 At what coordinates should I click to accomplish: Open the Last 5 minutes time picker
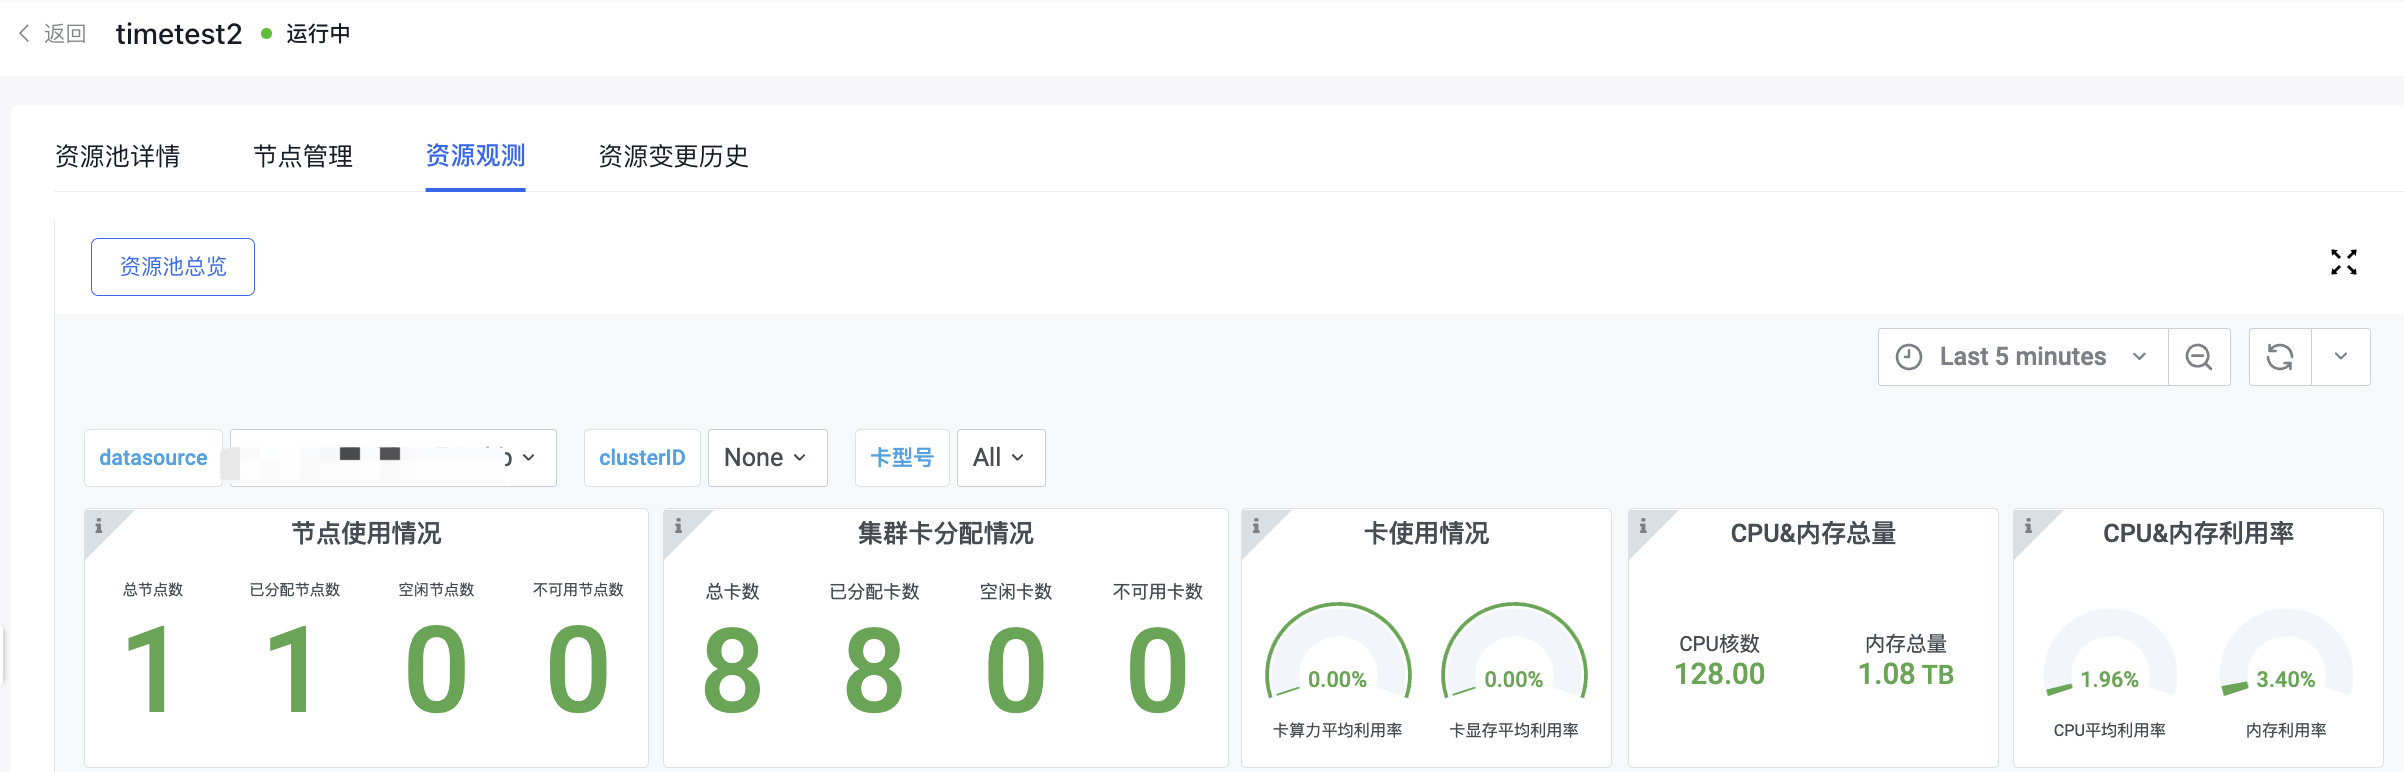point(2023,357)
